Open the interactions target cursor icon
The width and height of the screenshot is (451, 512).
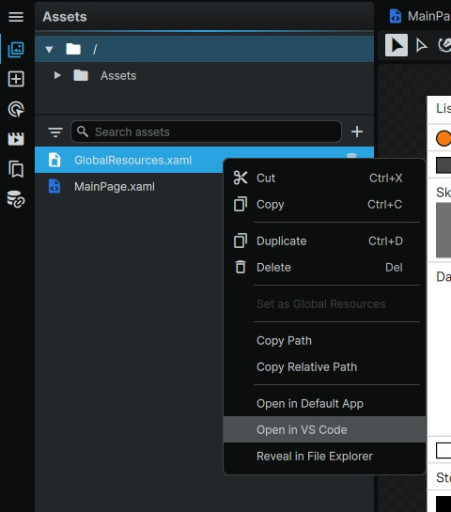[x=16, y=109]
